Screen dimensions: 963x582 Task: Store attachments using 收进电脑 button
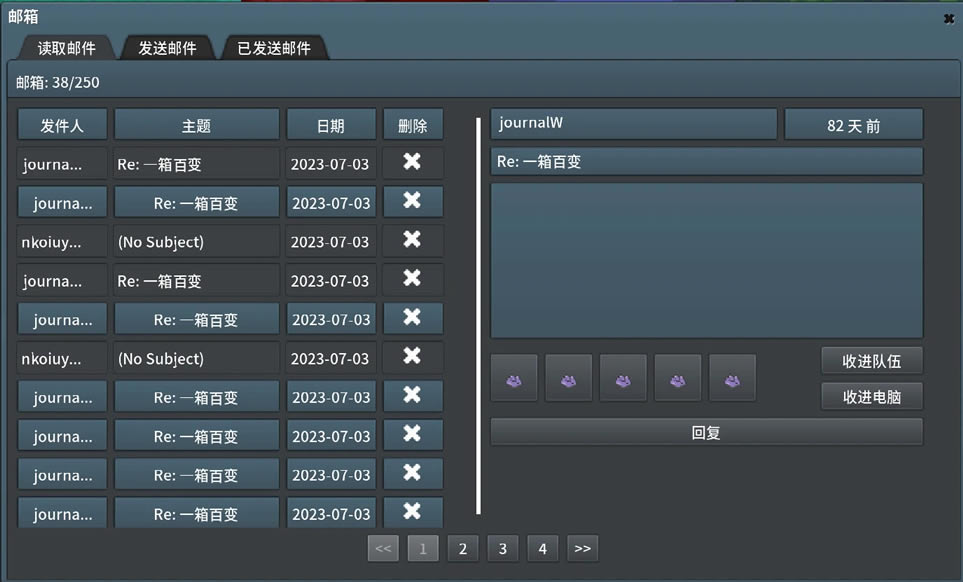[871, 396]
